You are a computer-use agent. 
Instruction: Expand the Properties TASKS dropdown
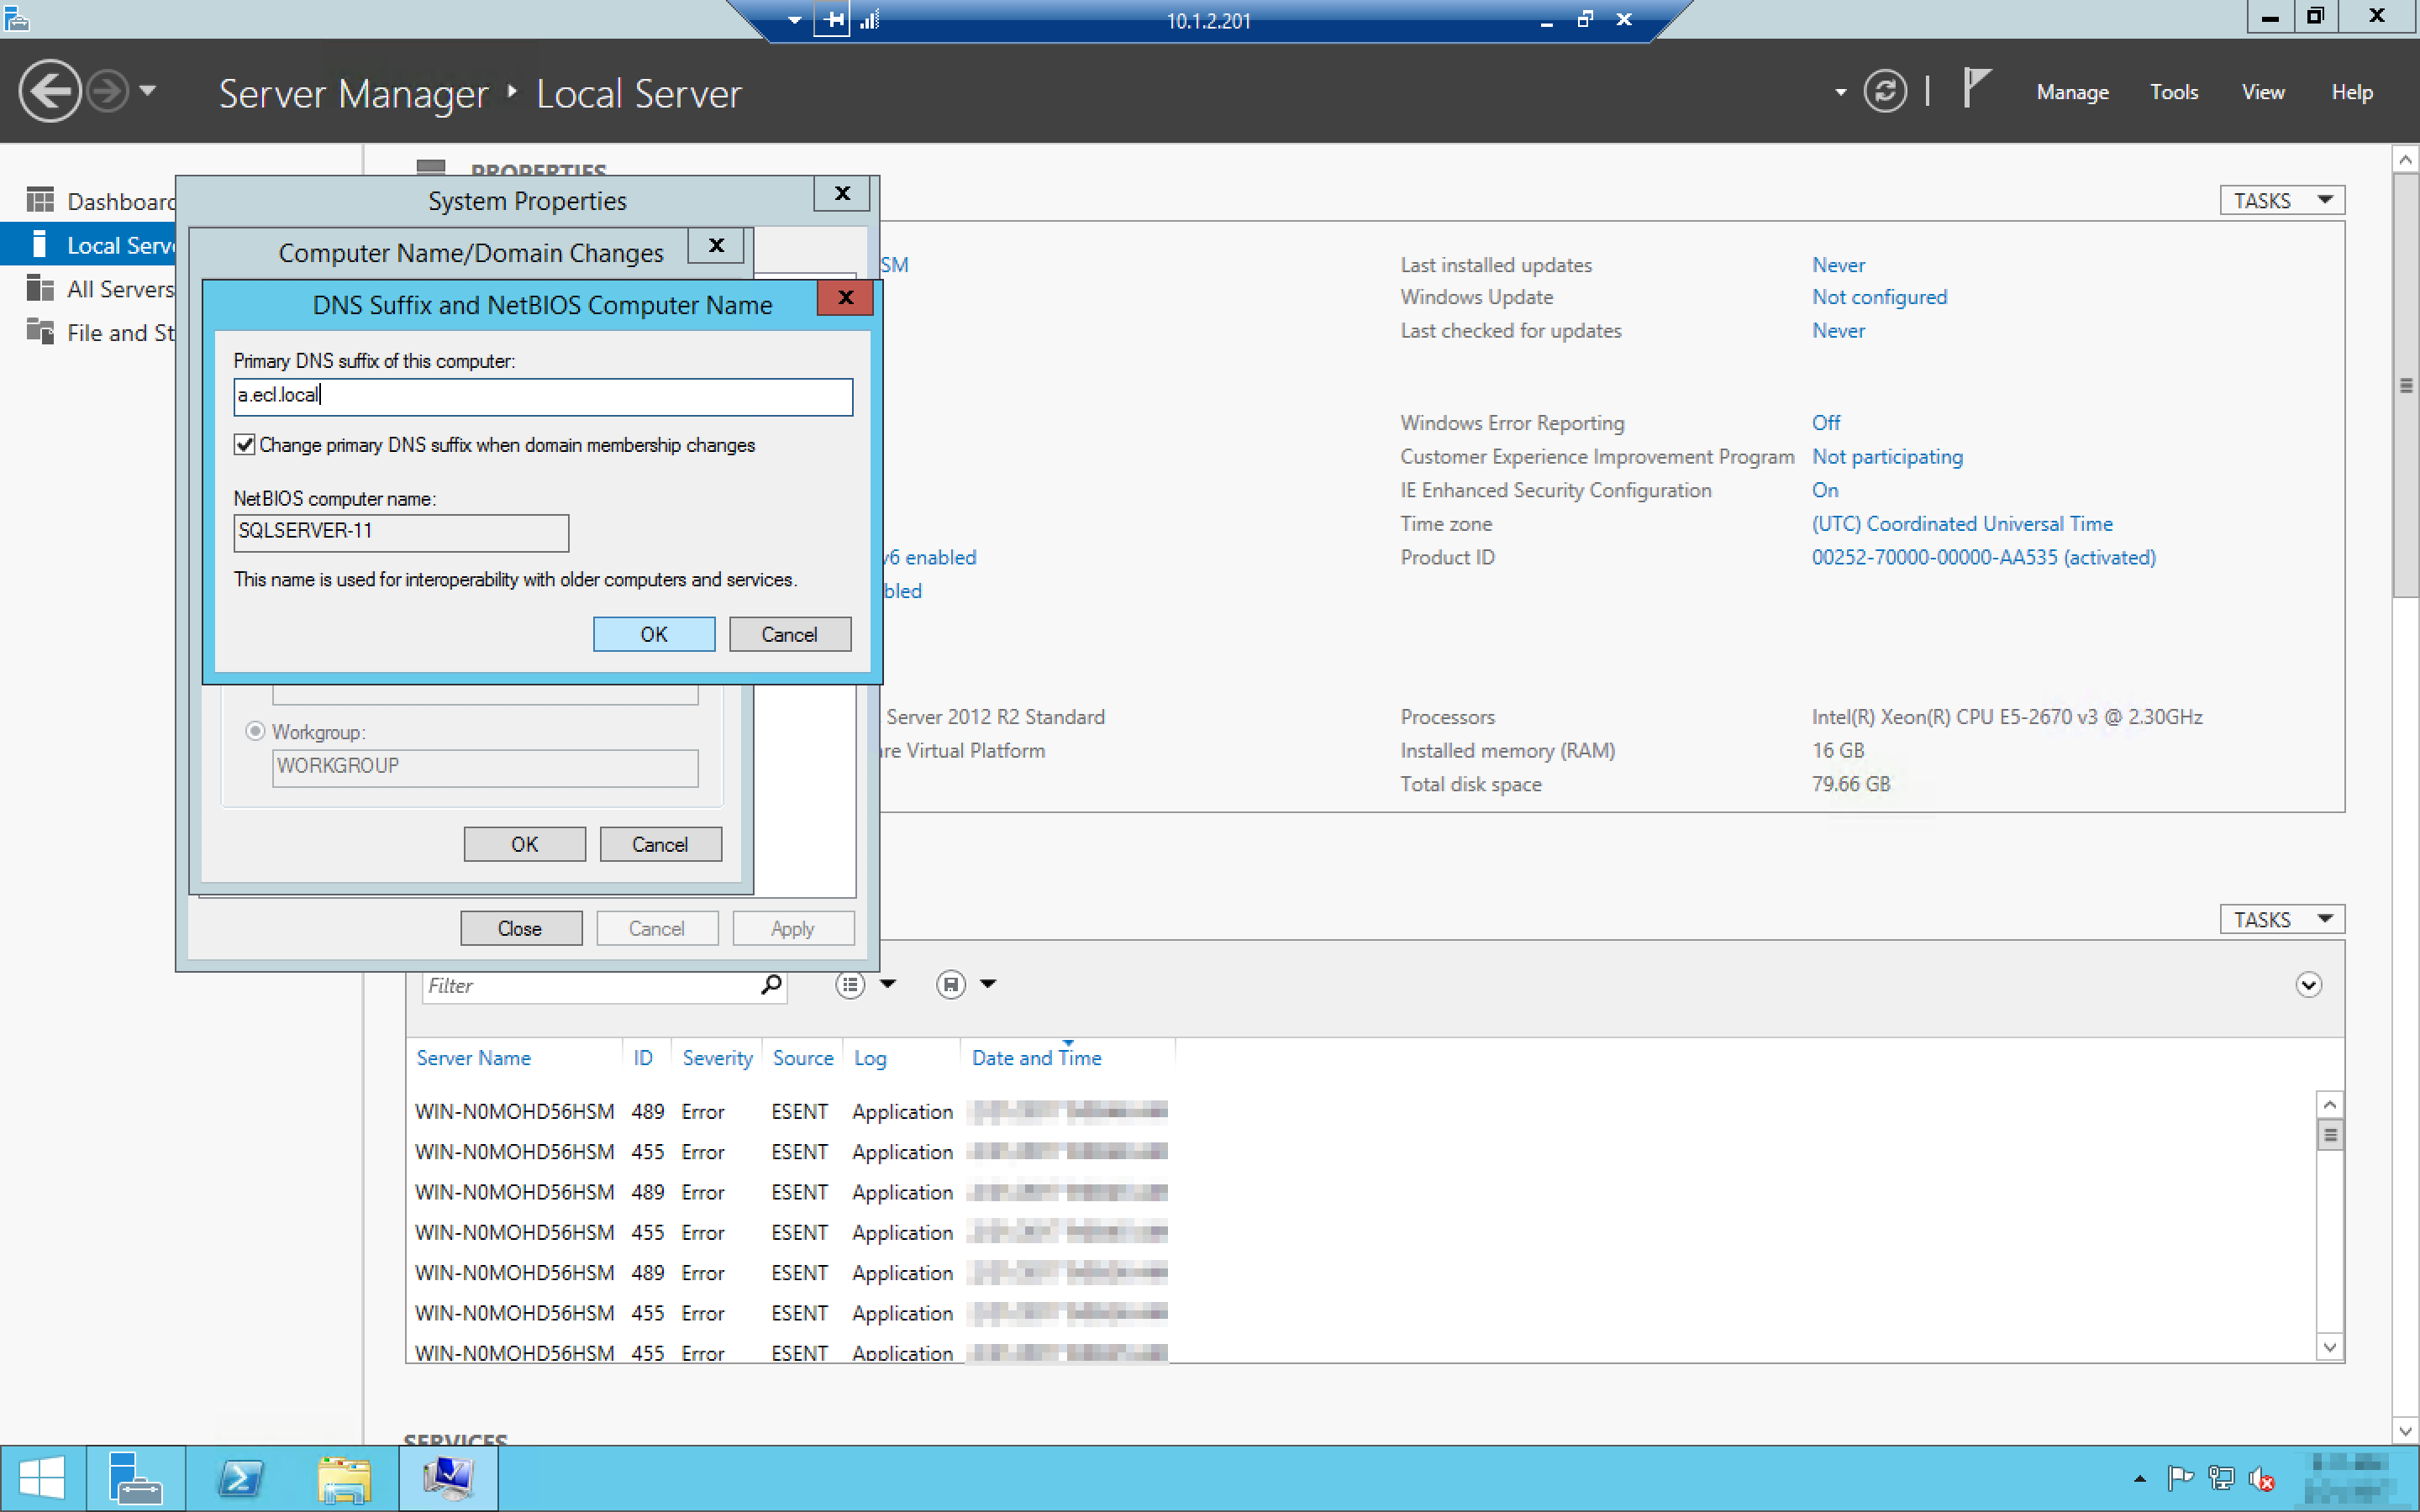point(2281,201)
